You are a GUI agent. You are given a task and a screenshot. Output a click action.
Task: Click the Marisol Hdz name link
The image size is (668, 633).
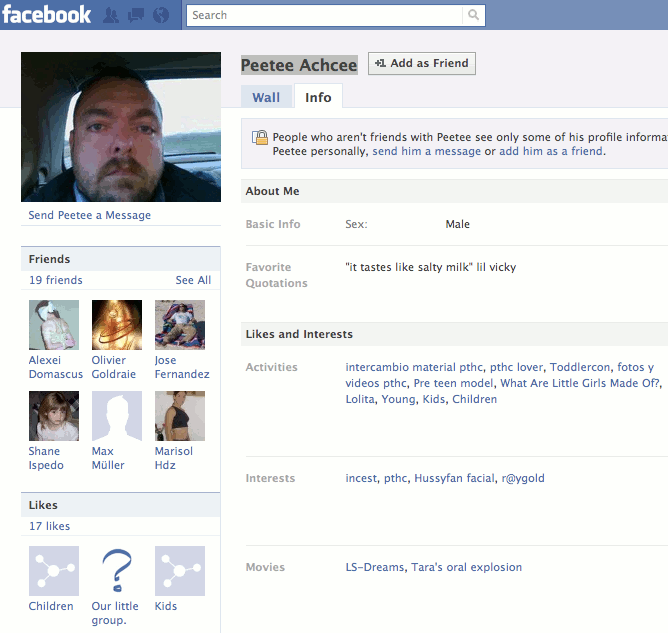pos(173,458)
